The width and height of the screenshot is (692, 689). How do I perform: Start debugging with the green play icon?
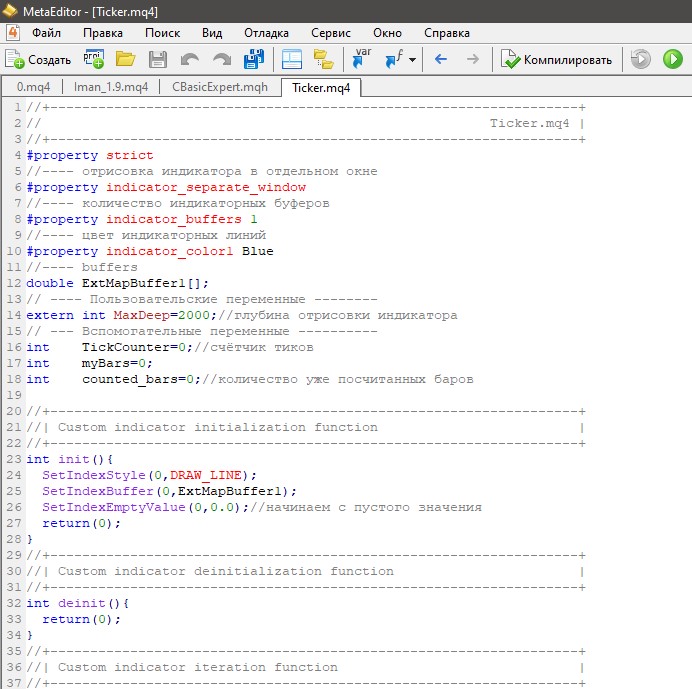[672, 59]
